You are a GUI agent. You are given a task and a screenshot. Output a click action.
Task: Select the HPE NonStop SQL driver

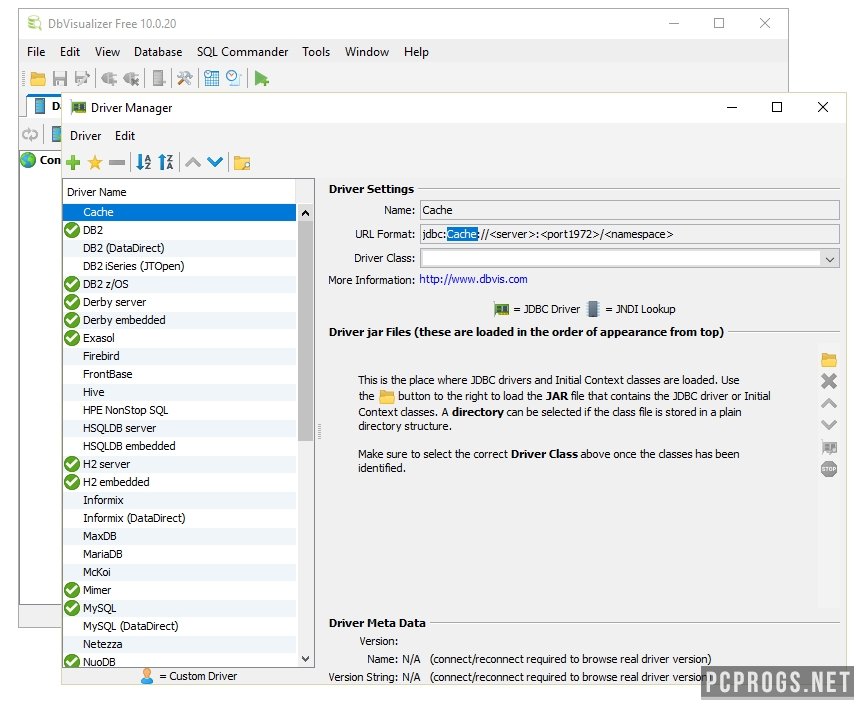click(x=179, y=410)
